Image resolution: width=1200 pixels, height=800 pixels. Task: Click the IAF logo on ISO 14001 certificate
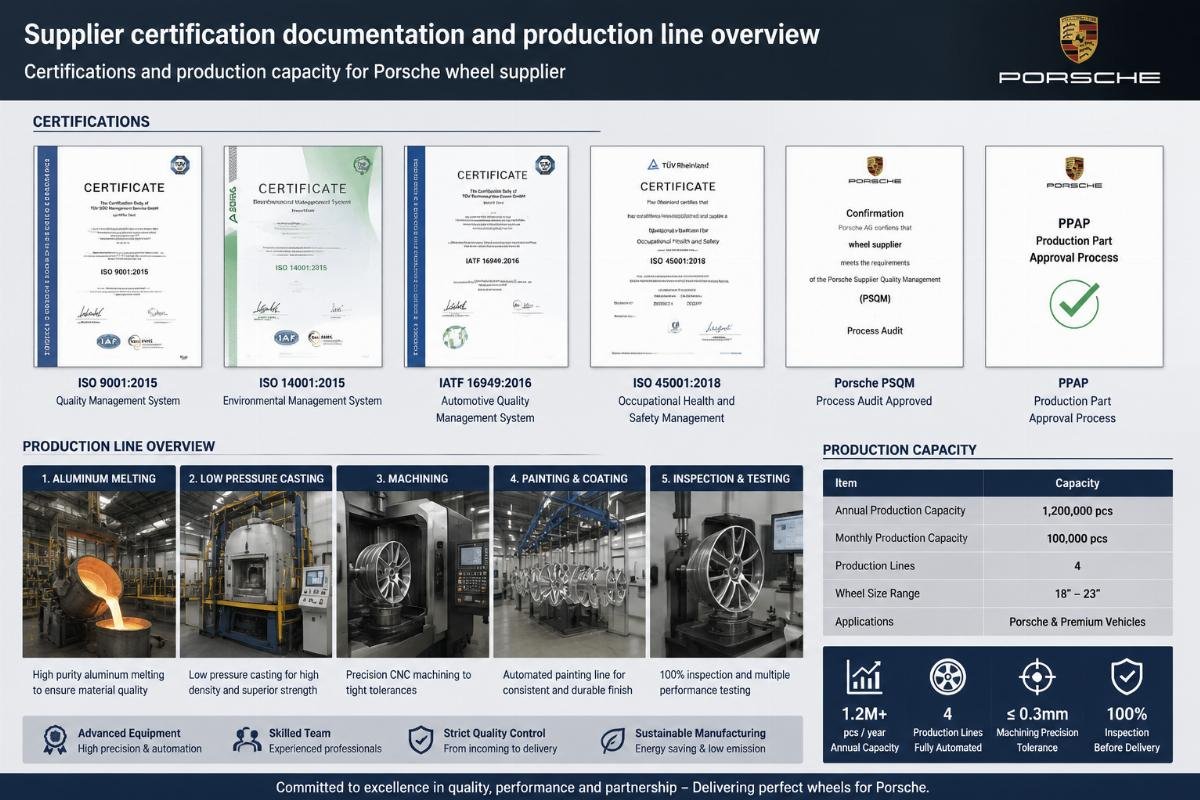point(286,338)
